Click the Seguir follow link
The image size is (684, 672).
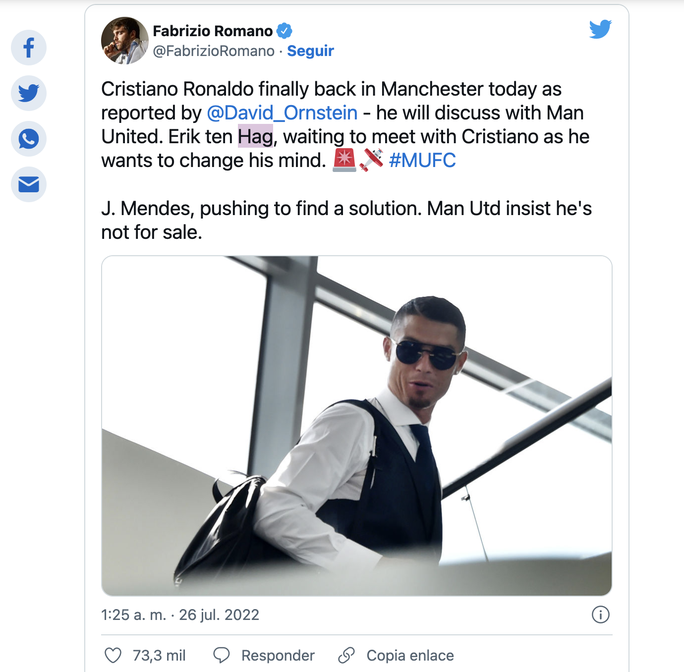[x=310, y=51]
